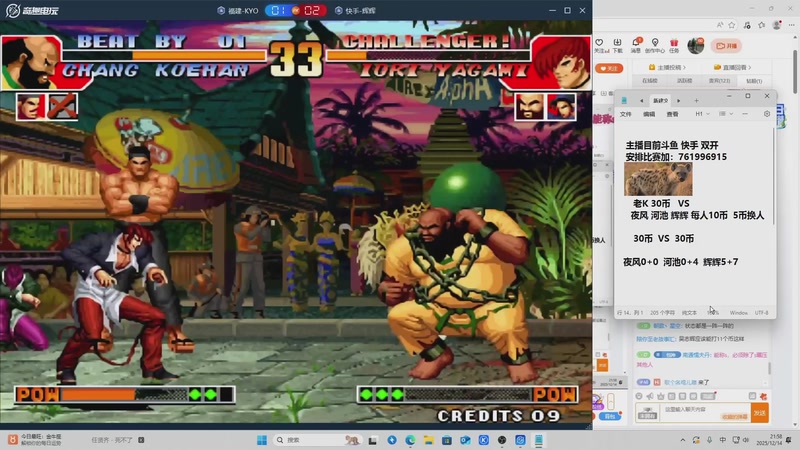The image size is (800, 450).
Task: Click the Kuaishou page vertical scrollbar
Action: tap(795, 71)
